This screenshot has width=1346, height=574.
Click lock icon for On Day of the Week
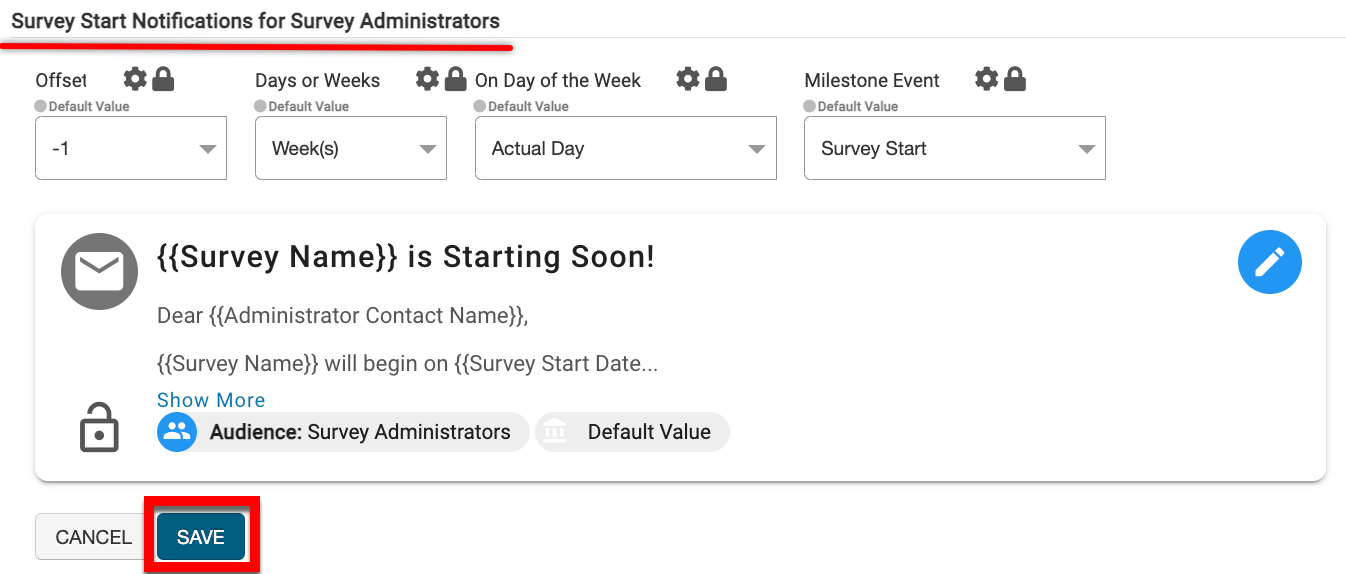pos(715,79)
